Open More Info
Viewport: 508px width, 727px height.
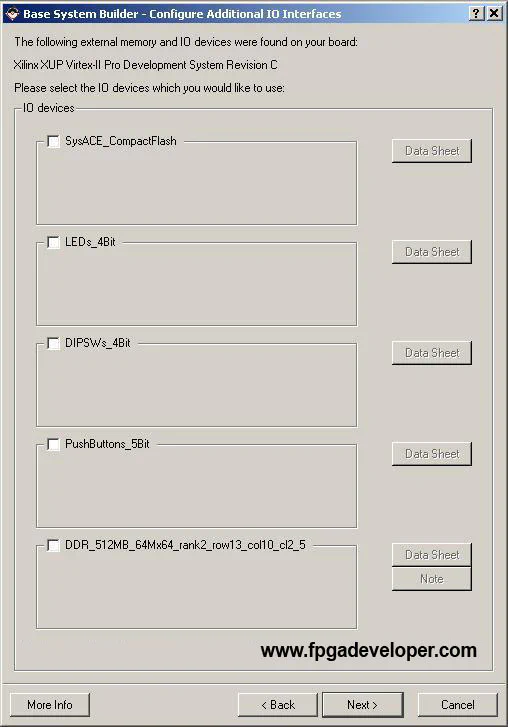[50, 705]
